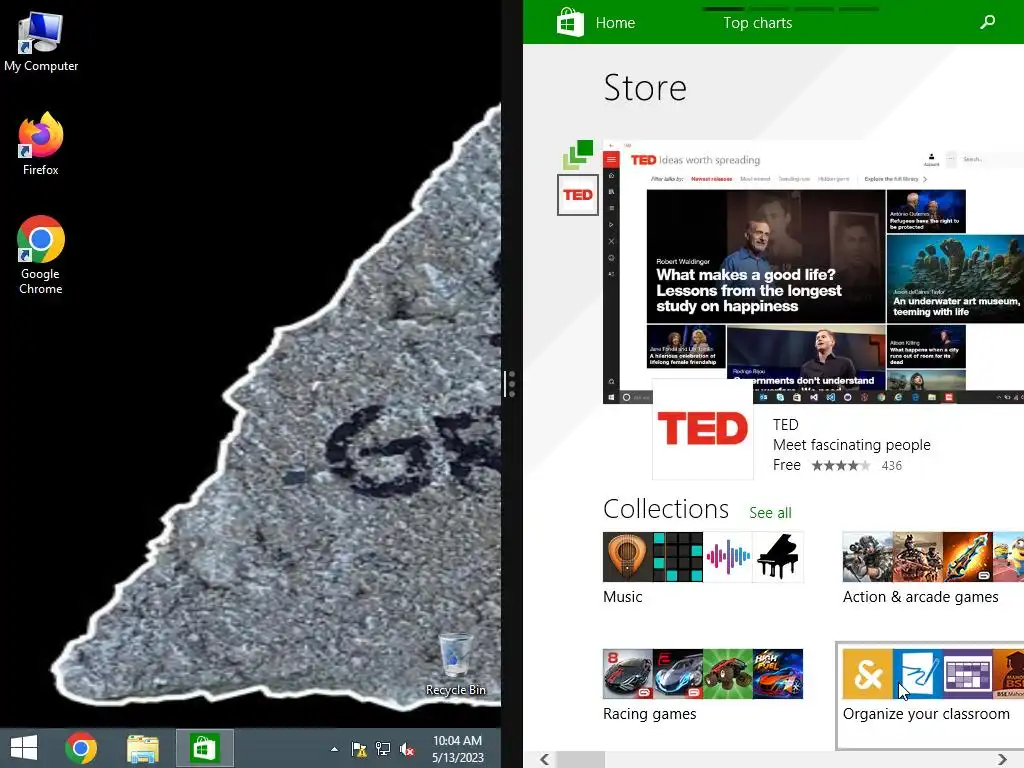Open the armored warrior game icon
This screenshot has height=768, width=1024.
(x=918, y=557)
